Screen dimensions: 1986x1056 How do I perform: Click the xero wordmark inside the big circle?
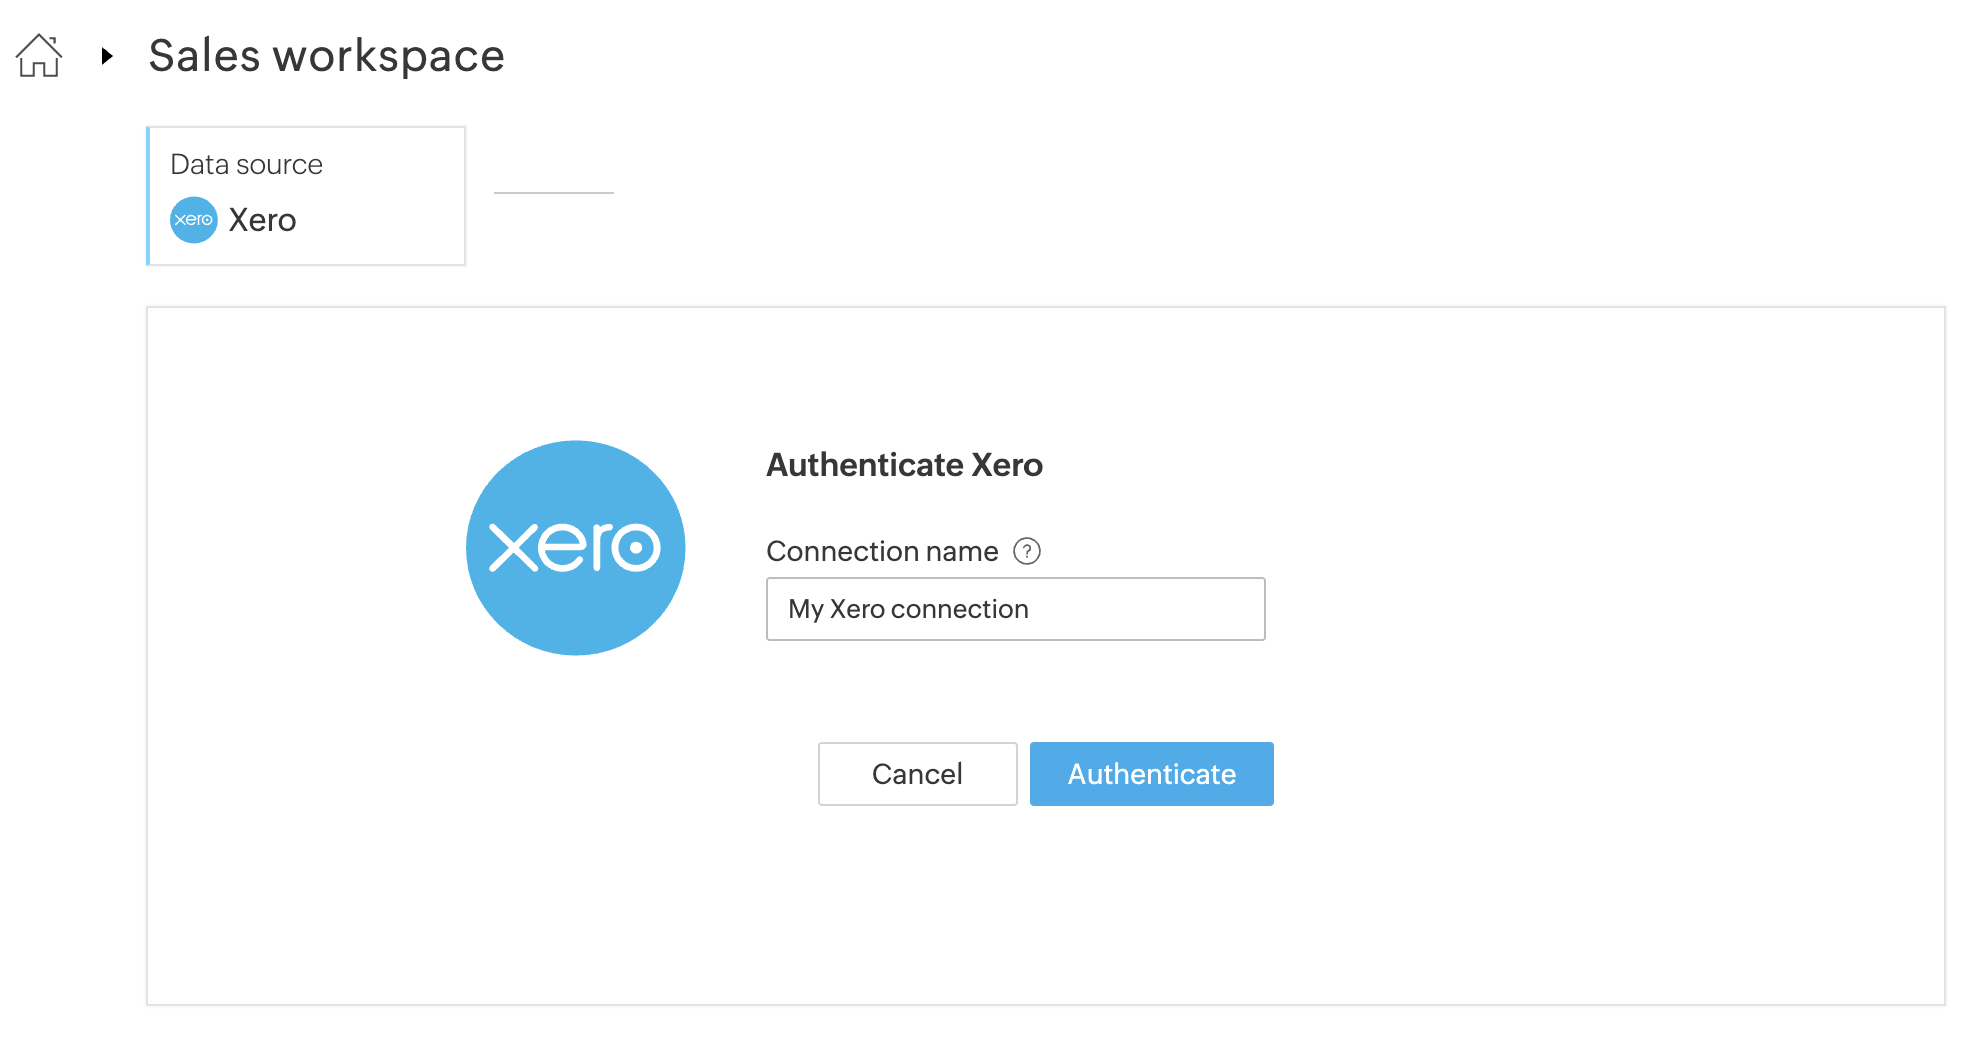[x=575, y=548]
